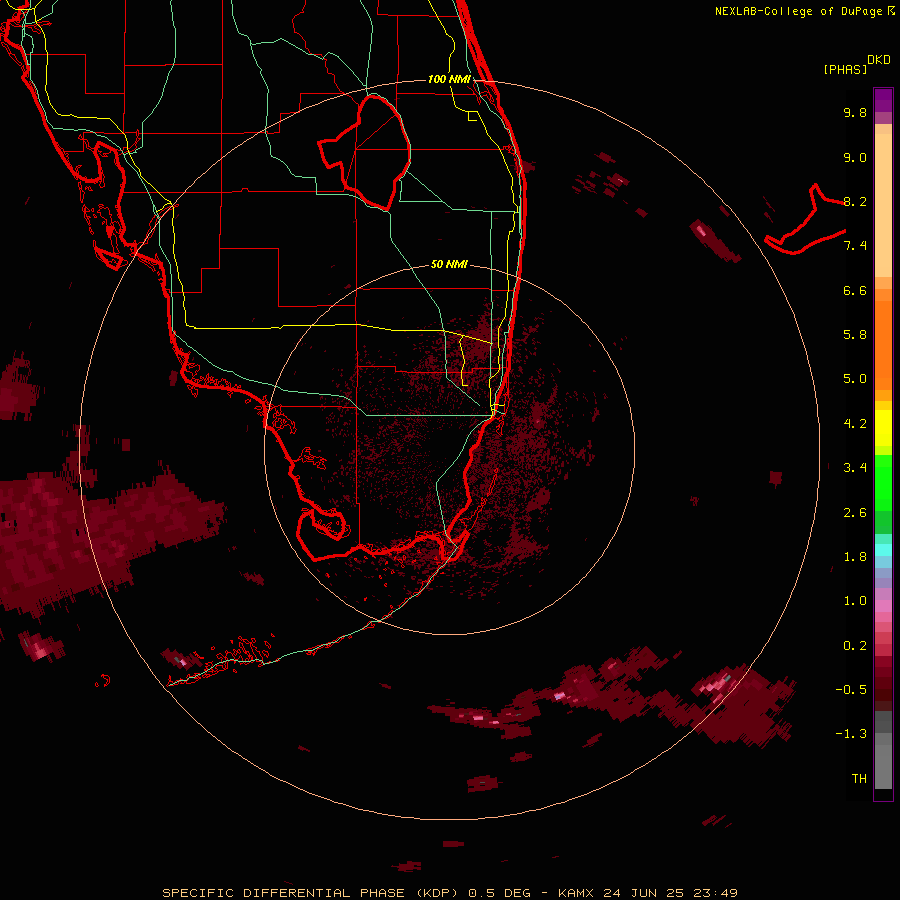Click the 4.2 color scale value
Image resolution: width=900 pixels, height=900 pixels.
tap(855, 424)
